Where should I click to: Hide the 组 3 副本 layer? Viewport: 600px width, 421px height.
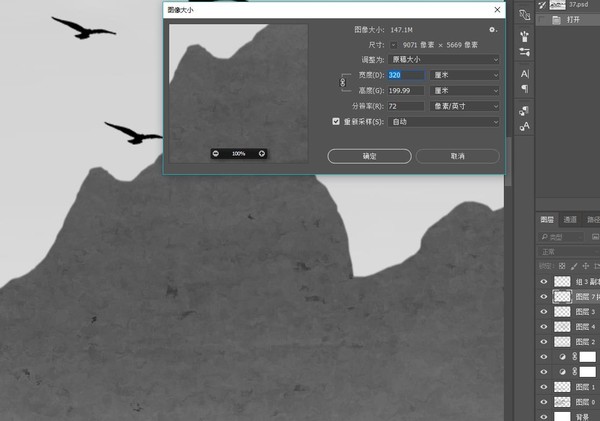[x=544, y=282]
